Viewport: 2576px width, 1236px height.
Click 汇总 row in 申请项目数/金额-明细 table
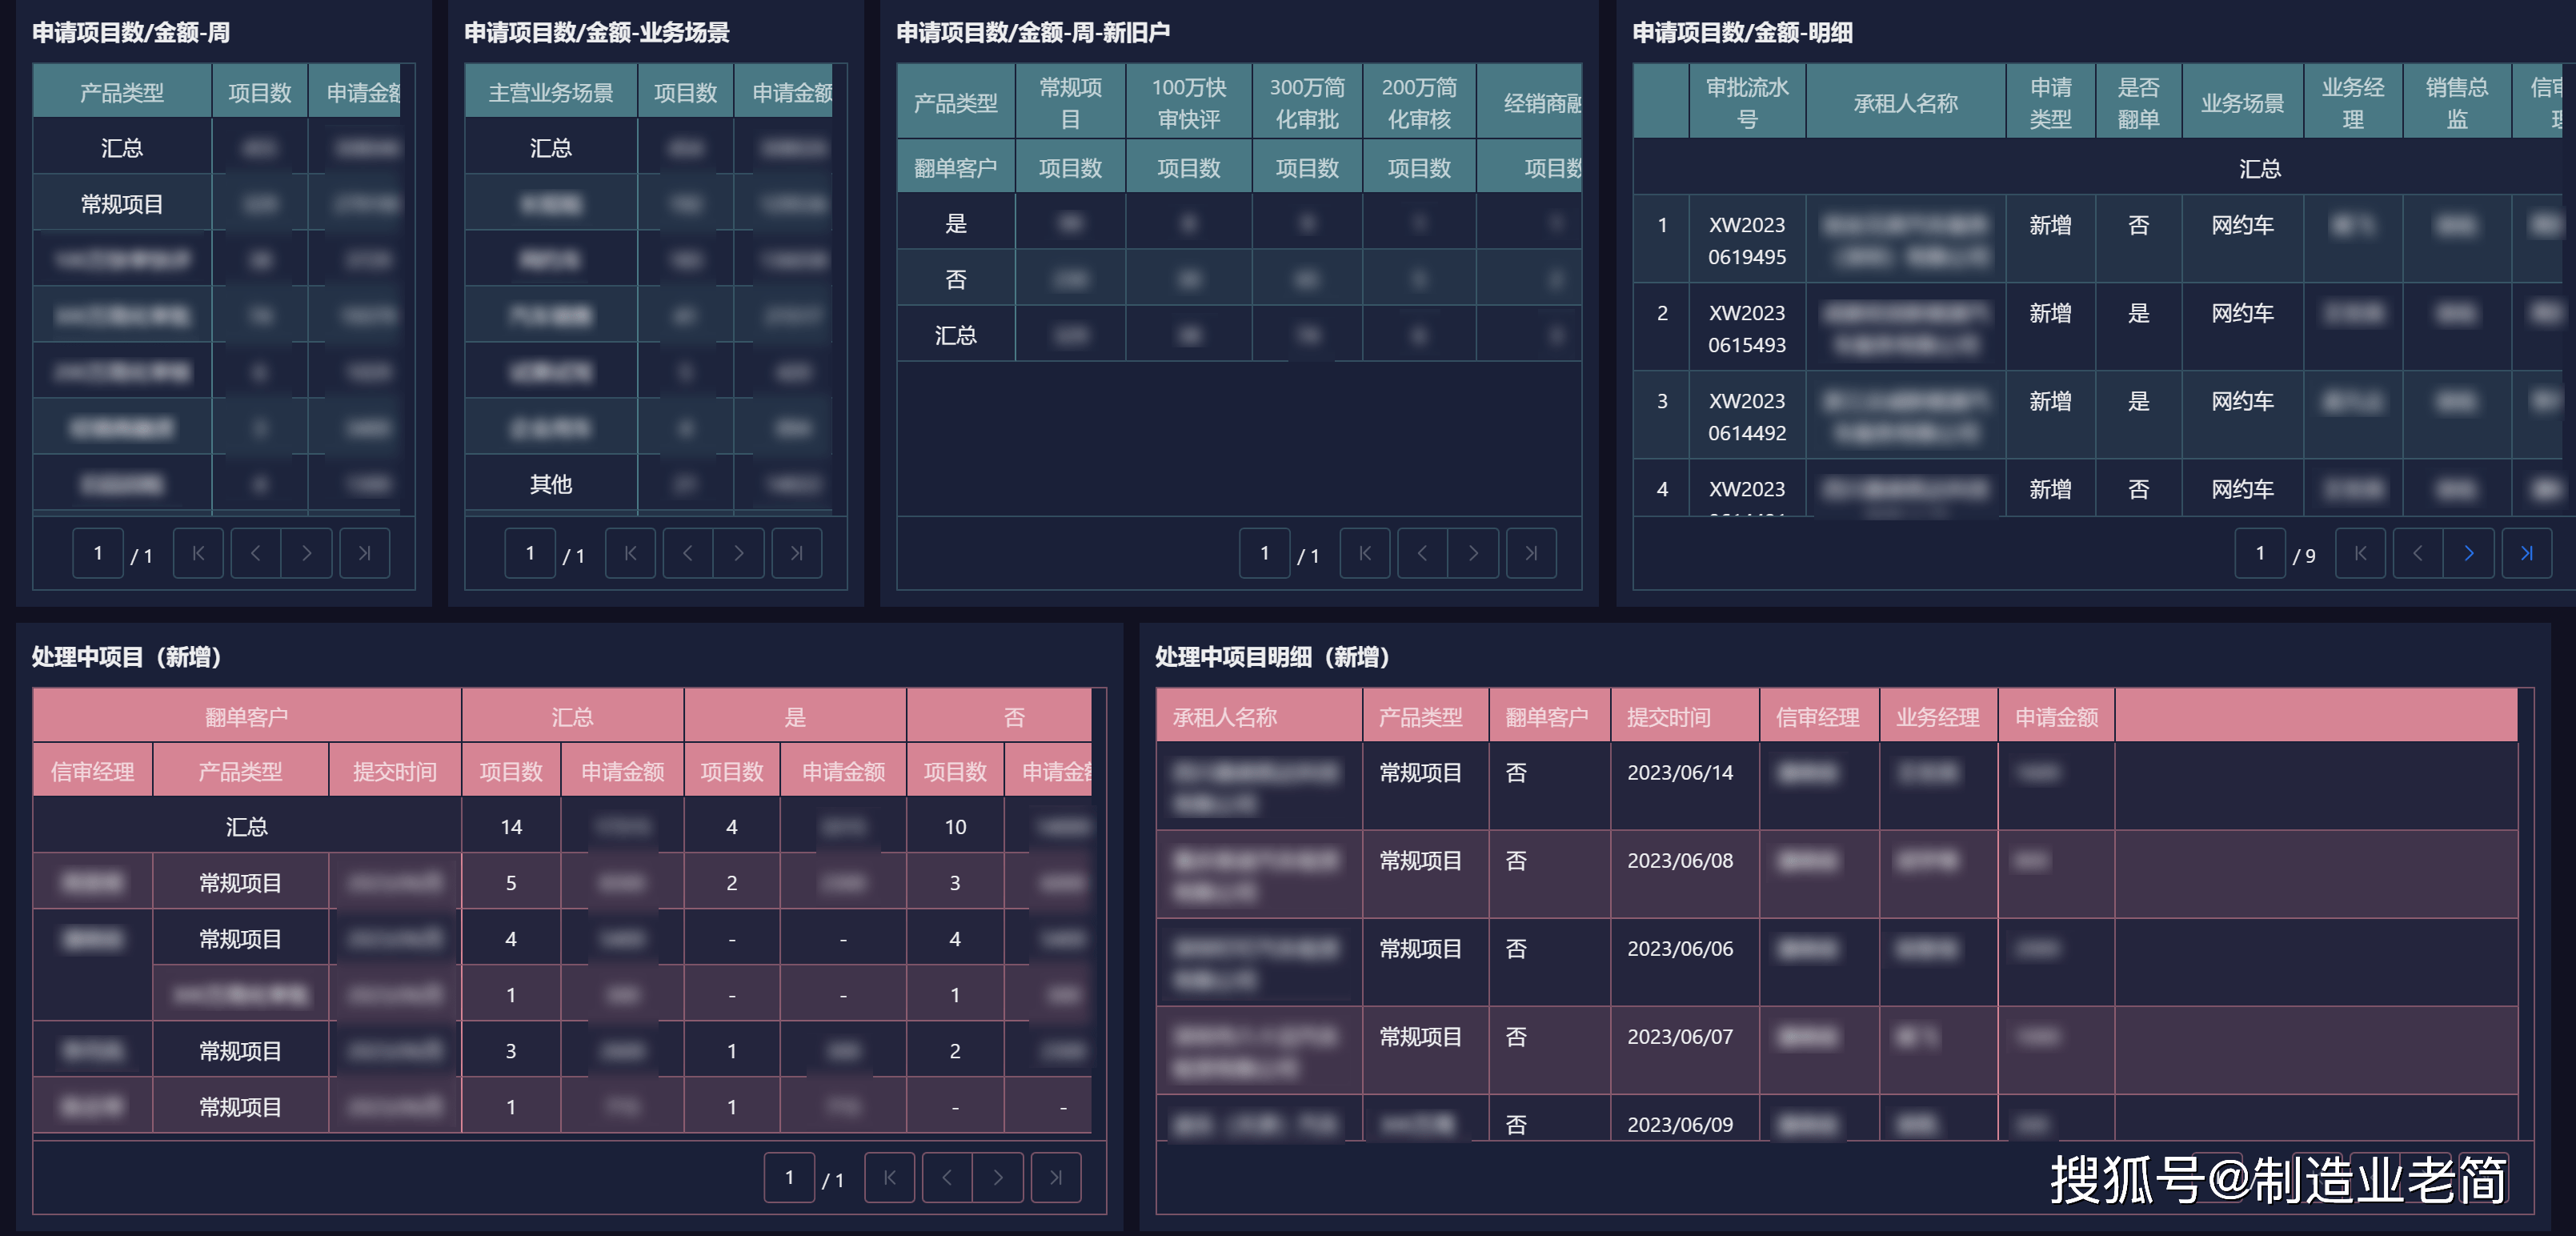(2098, 167)
